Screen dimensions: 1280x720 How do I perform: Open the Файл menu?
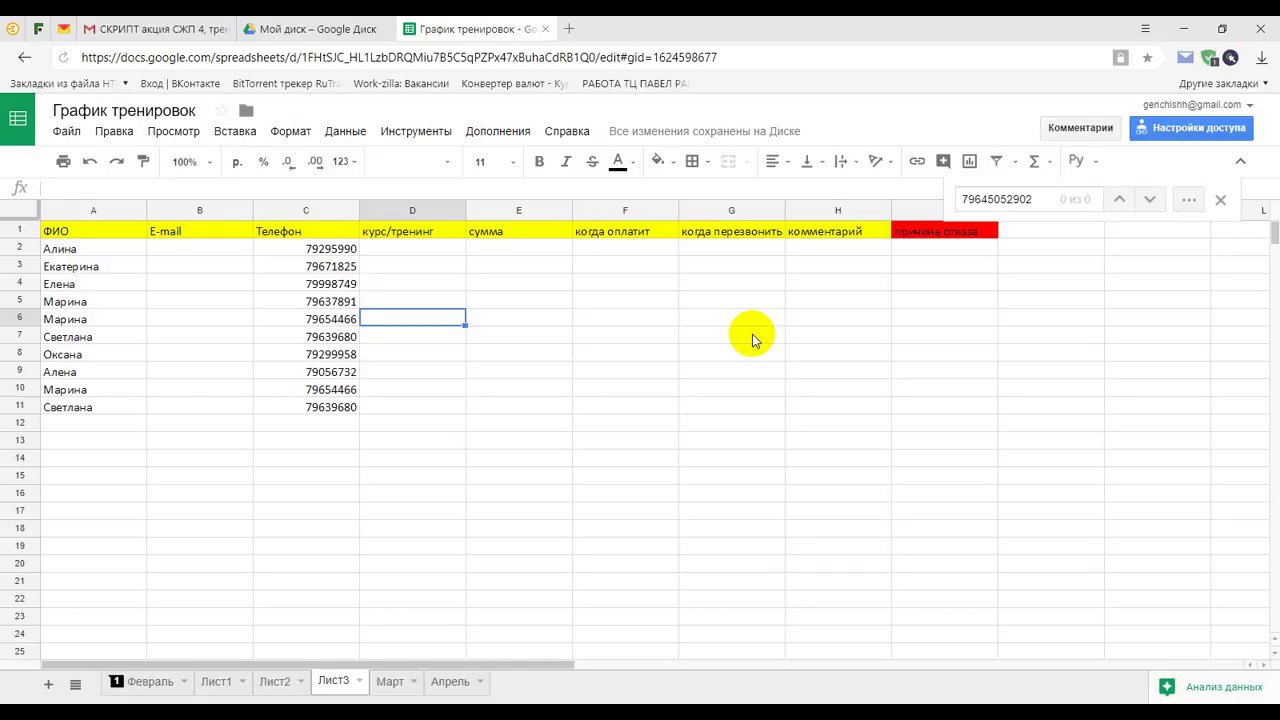67,131
